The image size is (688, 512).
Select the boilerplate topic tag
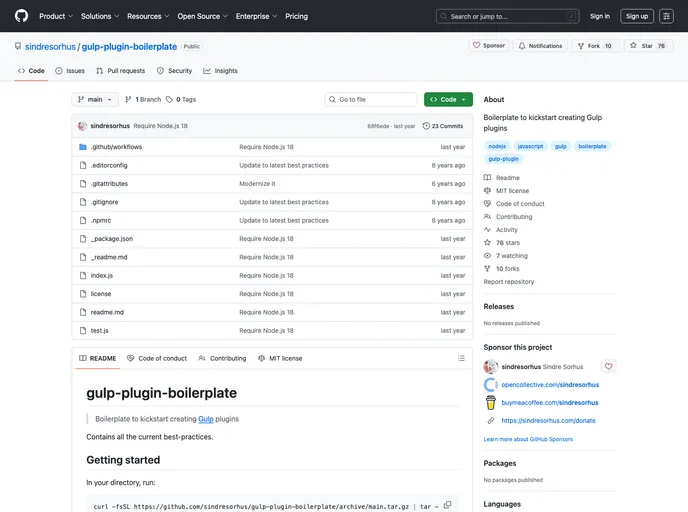pos(592,146)
